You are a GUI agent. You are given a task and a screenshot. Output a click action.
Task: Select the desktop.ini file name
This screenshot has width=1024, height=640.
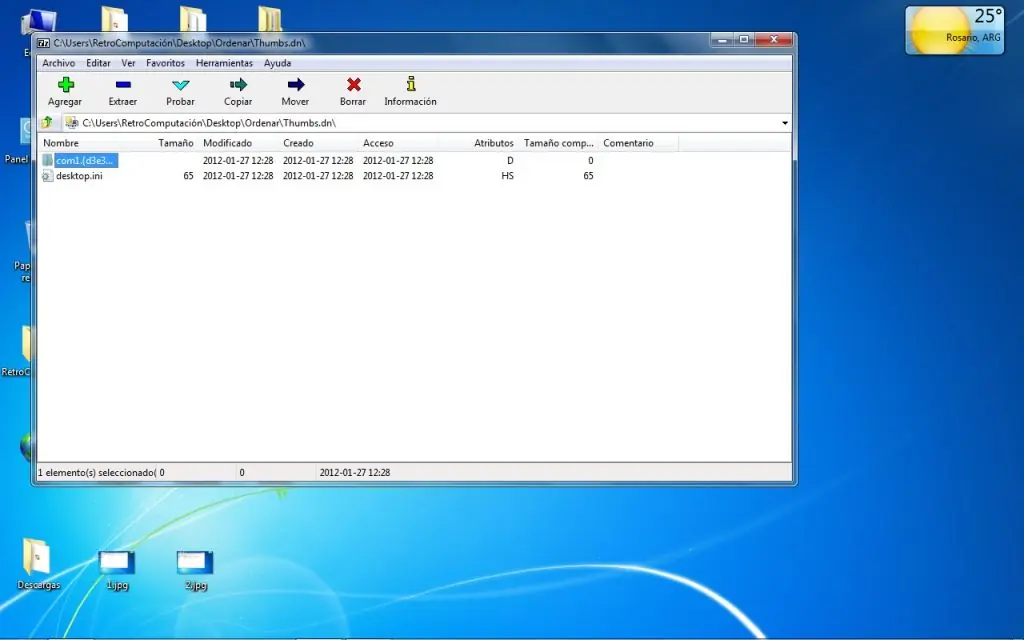[79, 176]
